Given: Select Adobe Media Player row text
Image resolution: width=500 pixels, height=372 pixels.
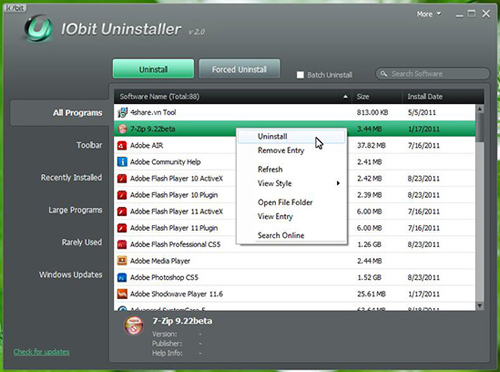Looking at the screenshot, I should click(160, 261).
